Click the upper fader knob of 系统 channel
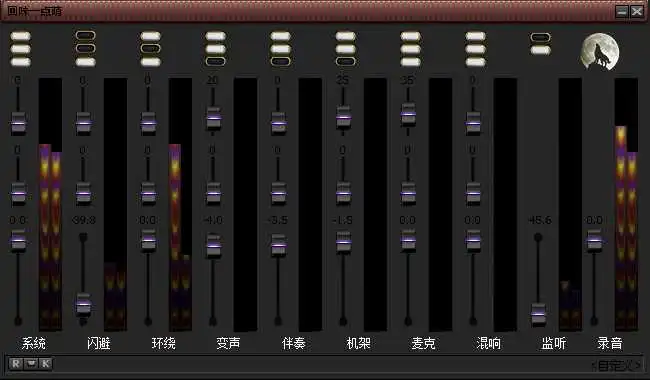Viewport: 650px width, 380px height. tap(18, 123)
